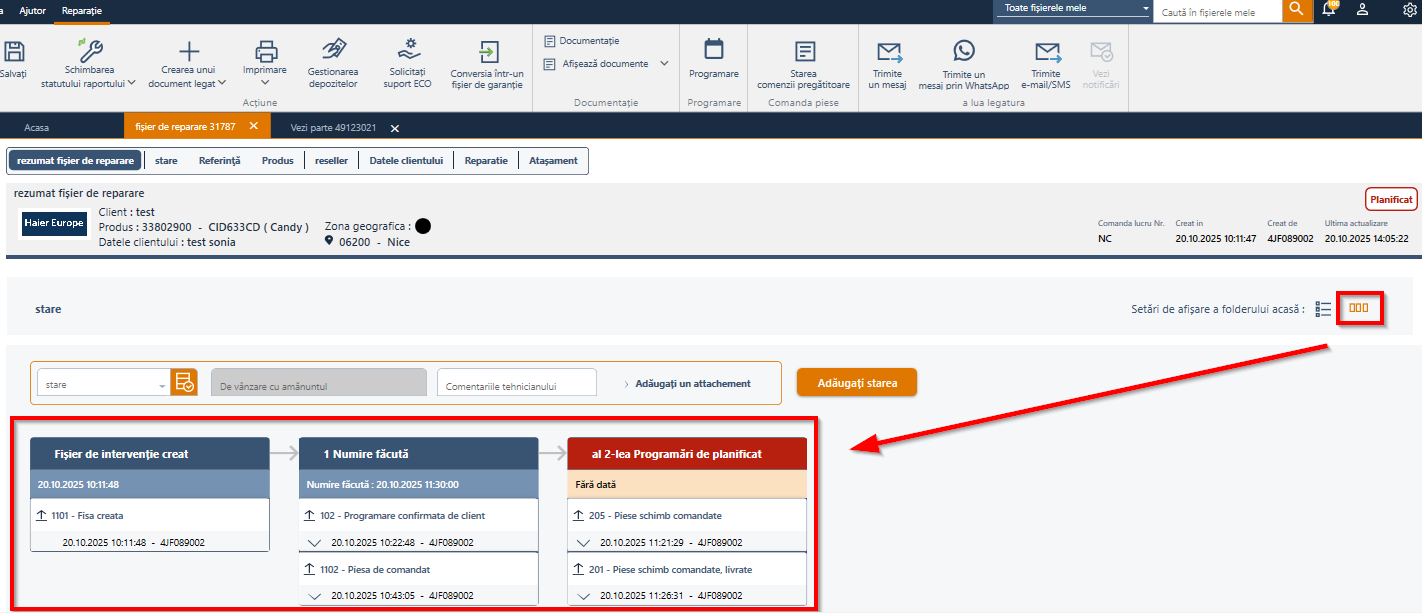Select the Reparatie section tab
1422x613 pixels.
click(486, 160)
